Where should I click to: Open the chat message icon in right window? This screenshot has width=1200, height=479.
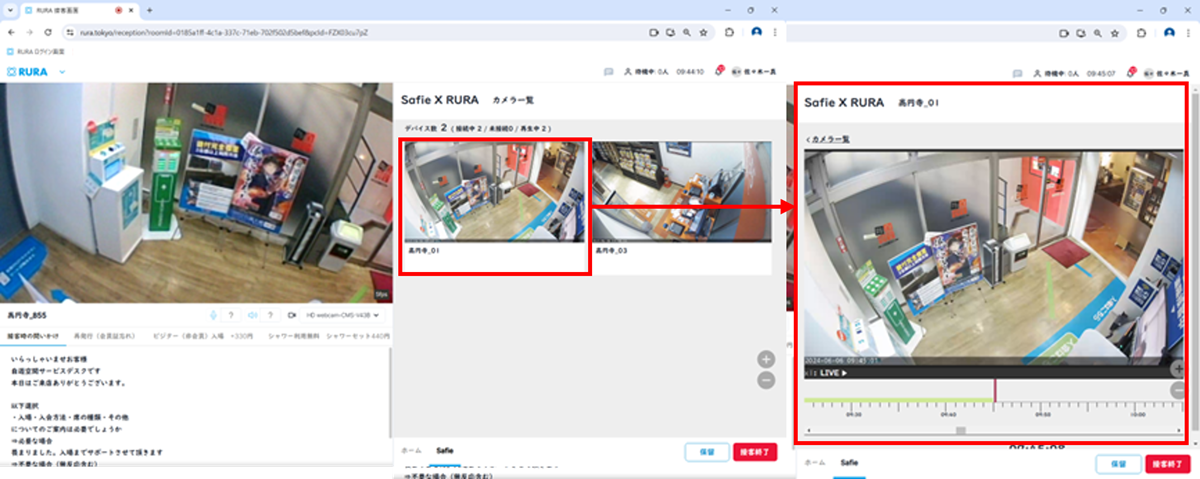tap(1017, 72)
